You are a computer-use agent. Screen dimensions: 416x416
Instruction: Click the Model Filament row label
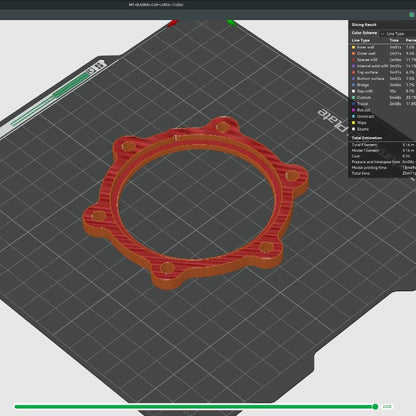pyautogui.click(x=365, y=150)
